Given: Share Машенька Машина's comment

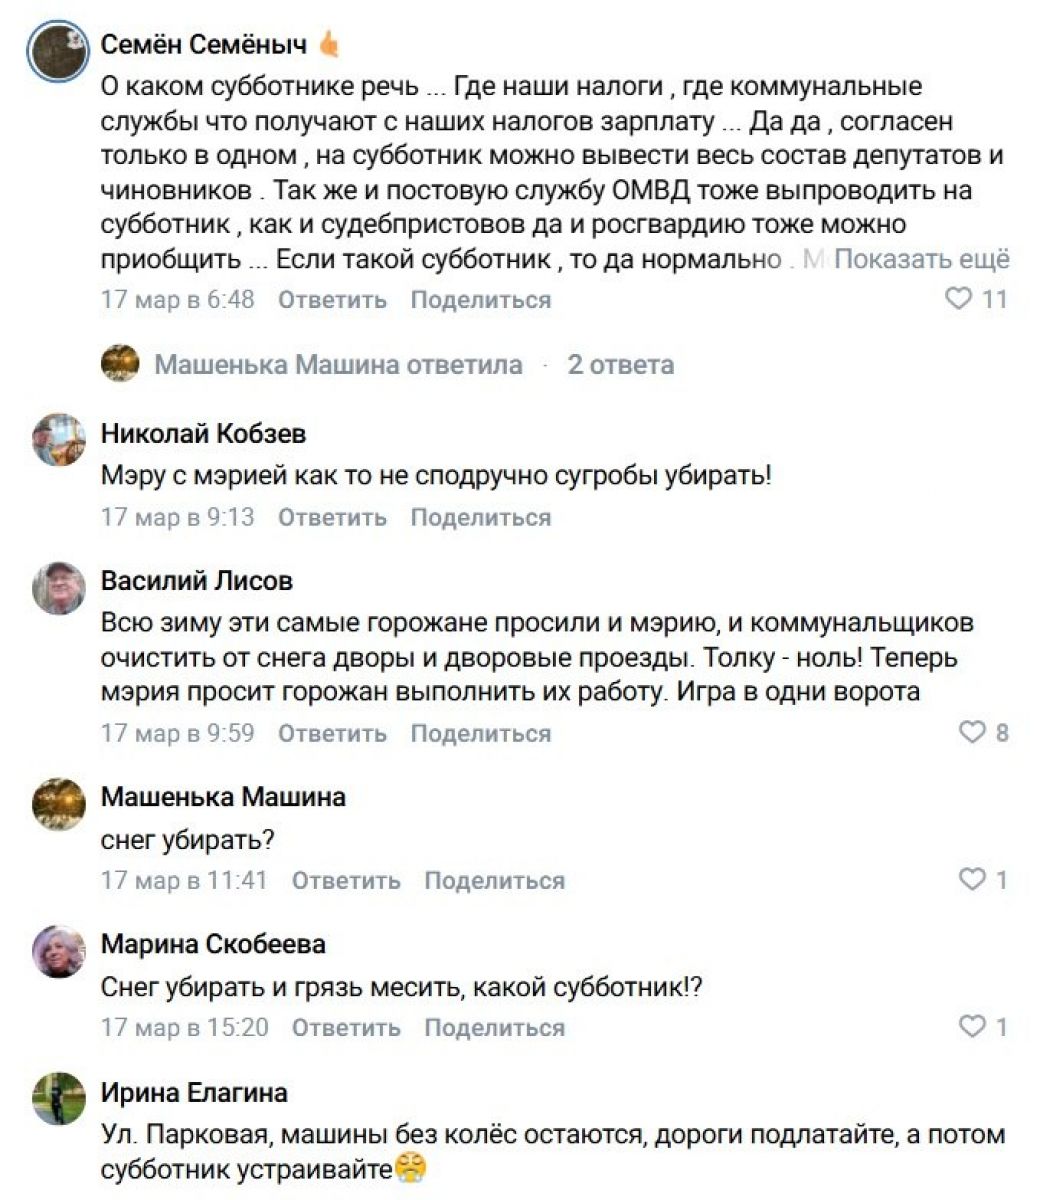Looking at the screenshot, I should point(494,881).
